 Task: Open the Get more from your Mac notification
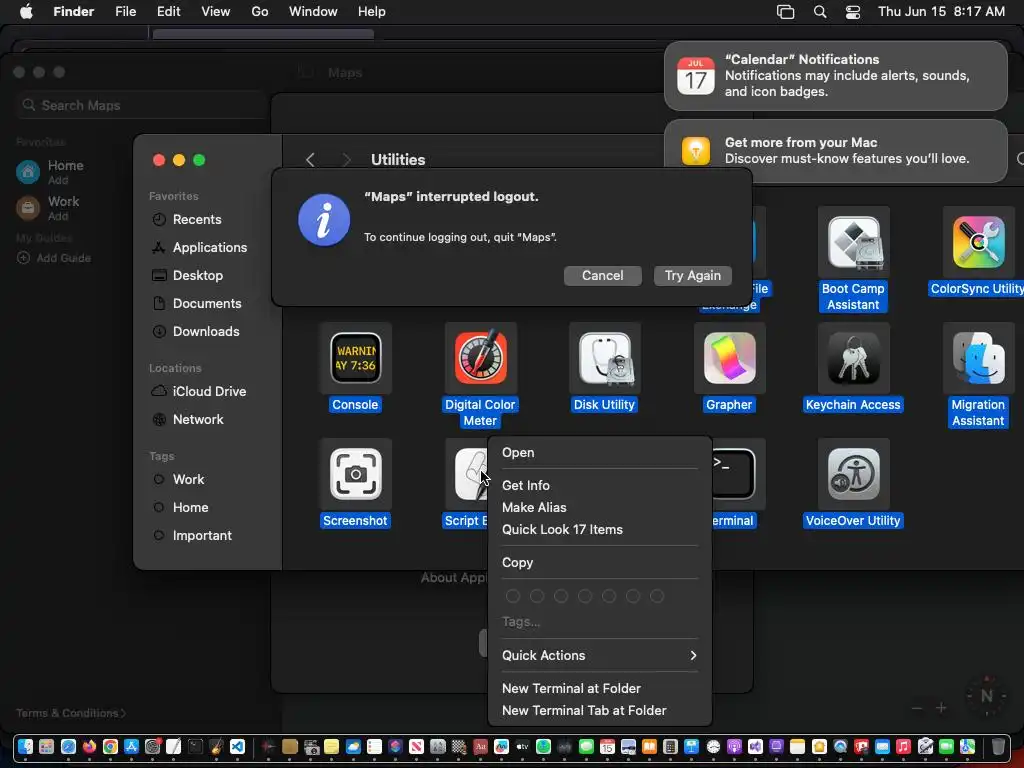pos(835,151)
